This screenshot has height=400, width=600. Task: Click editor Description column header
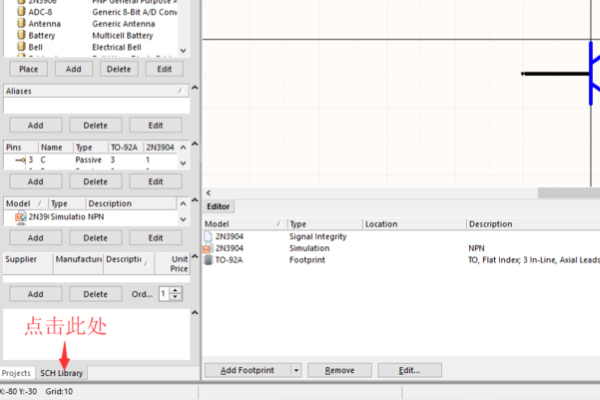point(533,224)
